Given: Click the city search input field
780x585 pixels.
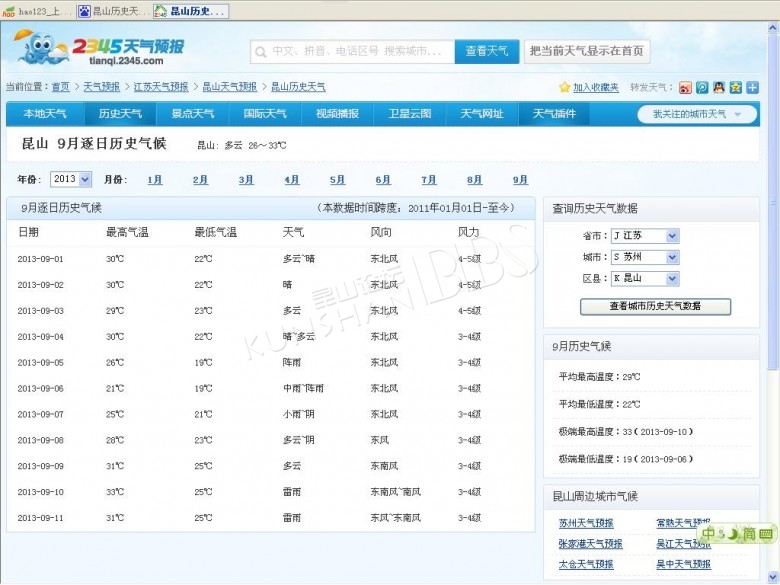Looking at the screenshot, I should click(353, 51).
